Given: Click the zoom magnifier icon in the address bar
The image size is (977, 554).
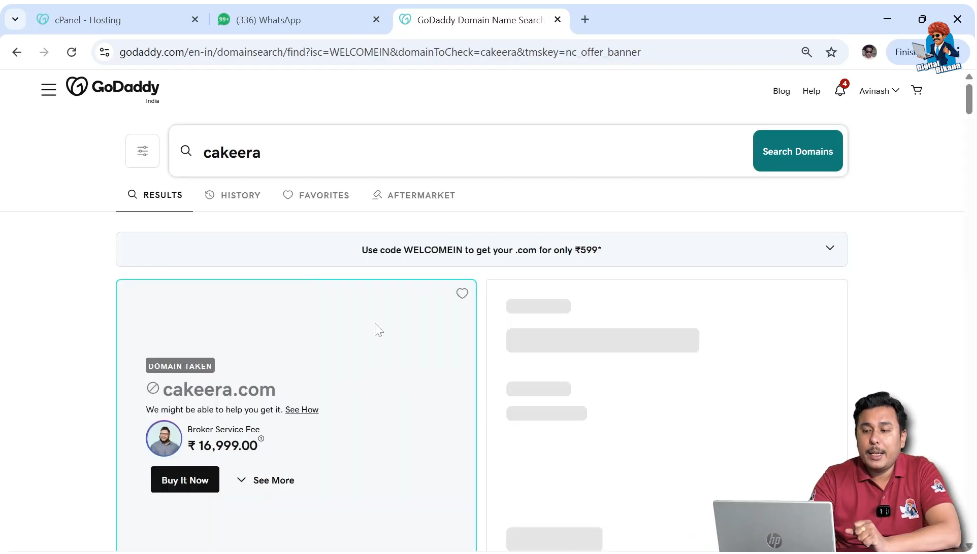Looking at the screenshot, I should [x=806, y=52].
